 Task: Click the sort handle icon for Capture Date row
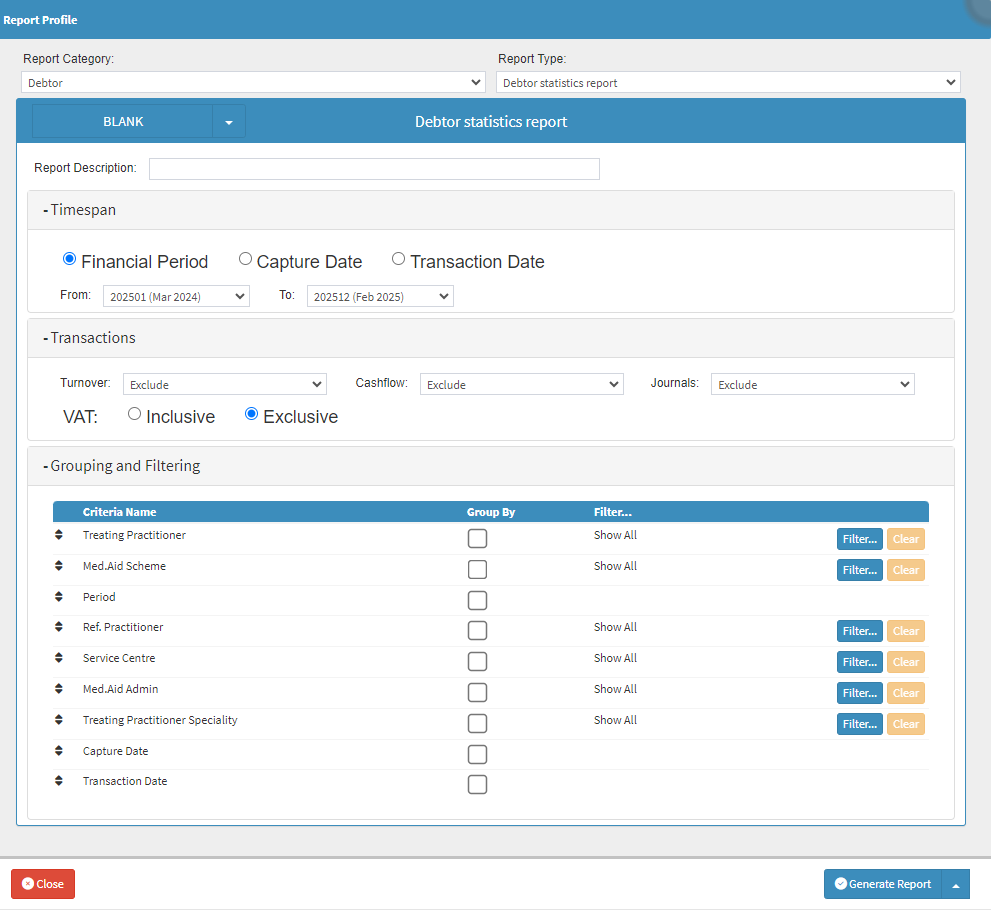click(x=59, y=752)
